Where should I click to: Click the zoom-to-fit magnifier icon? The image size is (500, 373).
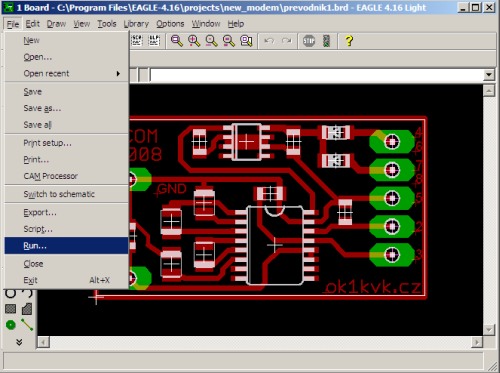(x=177, y=41)
